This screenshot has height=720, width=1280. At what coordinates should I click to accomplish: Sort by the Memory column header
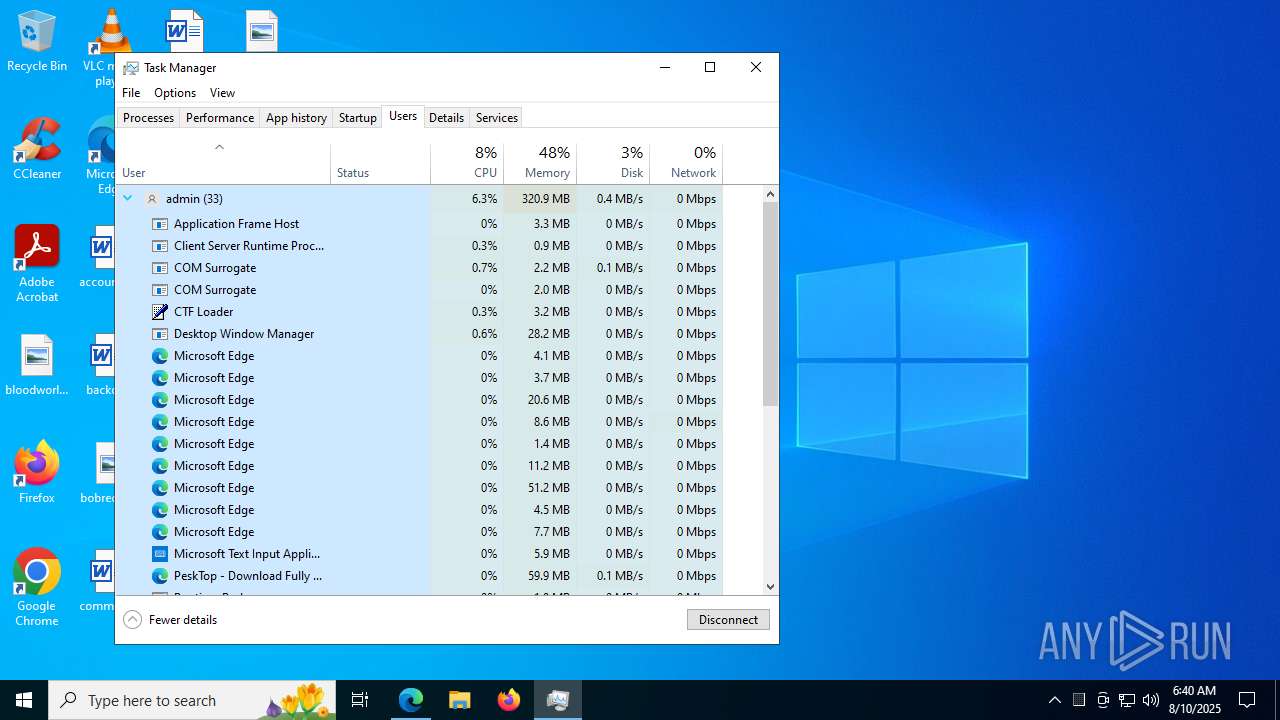[540, 163]
